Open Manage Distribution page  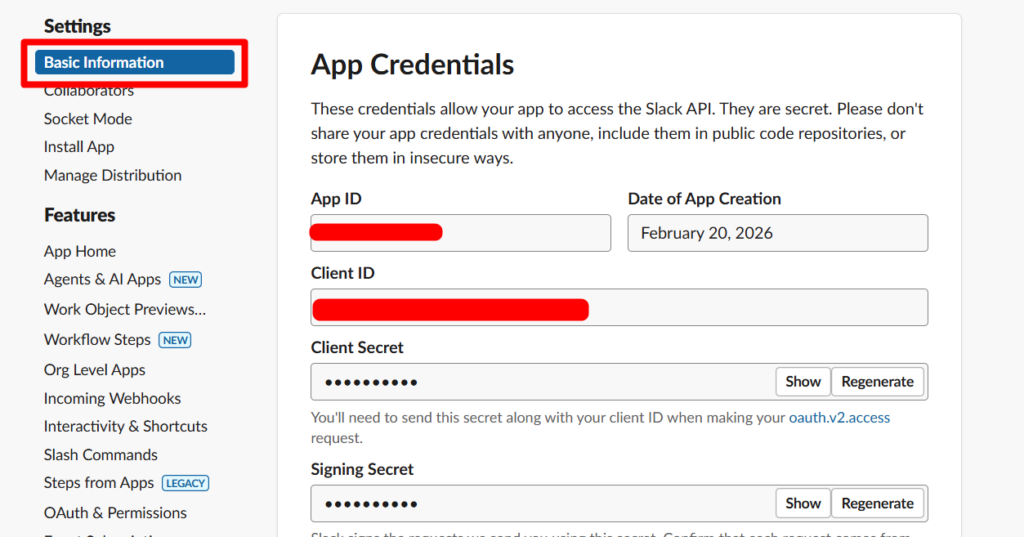tap(113, 175)
